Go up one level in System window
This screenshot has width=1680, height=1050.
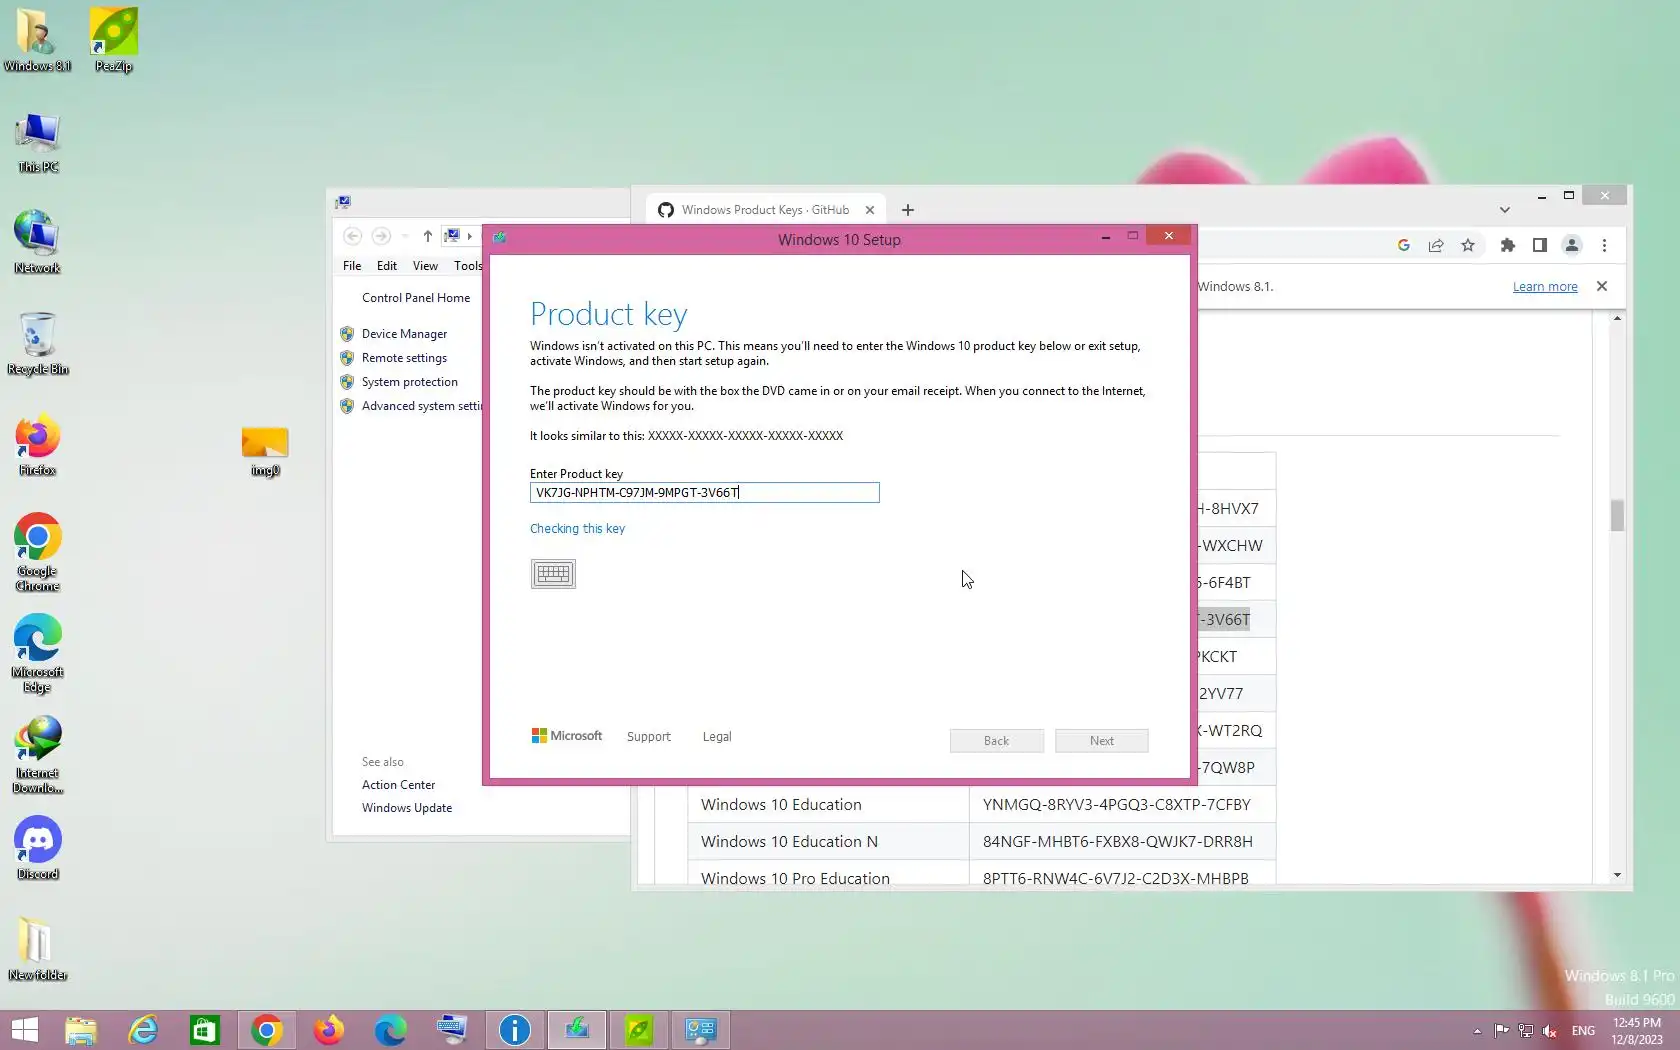pyautogui.click(x=427, y=236)
